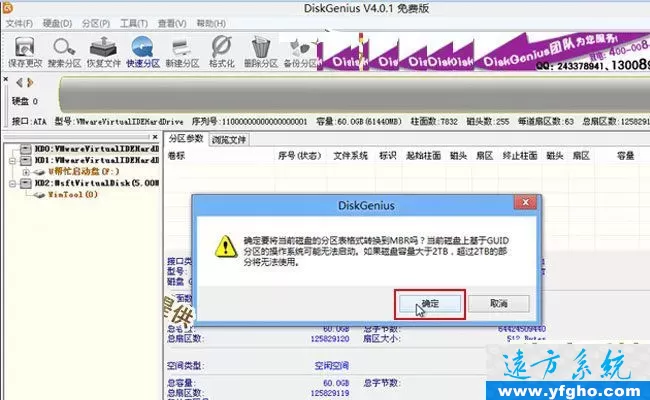Click the 容量:60.0GB(61440MB) text
The width and height of the screenshot is (650, 400).
pyautogui.click(x=359, y=121)
